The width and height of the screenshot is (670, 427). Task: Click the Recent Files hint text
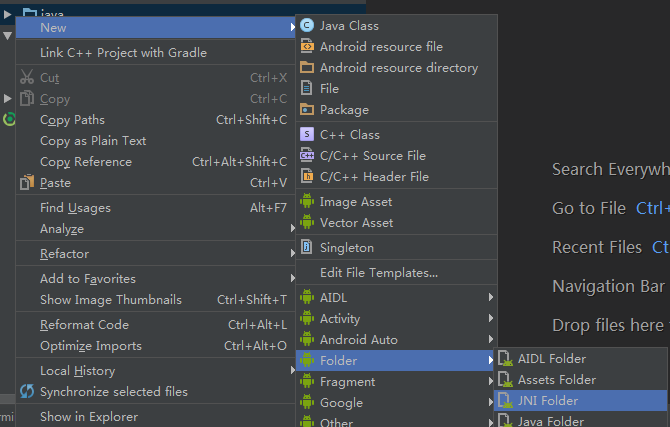(597, 247)
